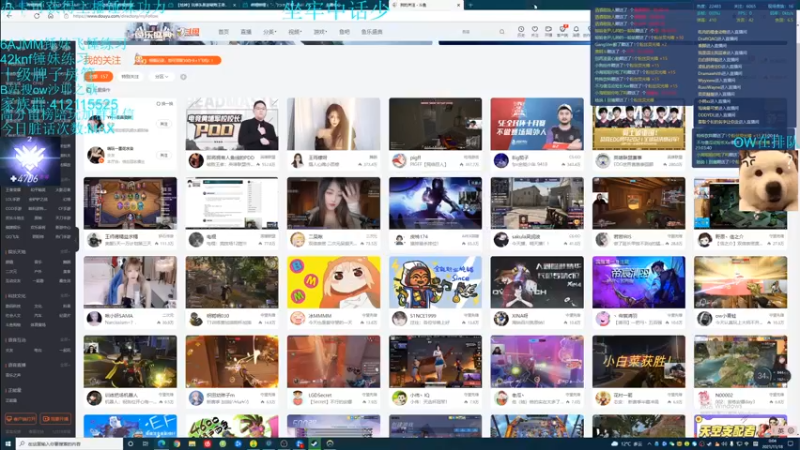Open Chrome from the taskbar

[177, 444]
